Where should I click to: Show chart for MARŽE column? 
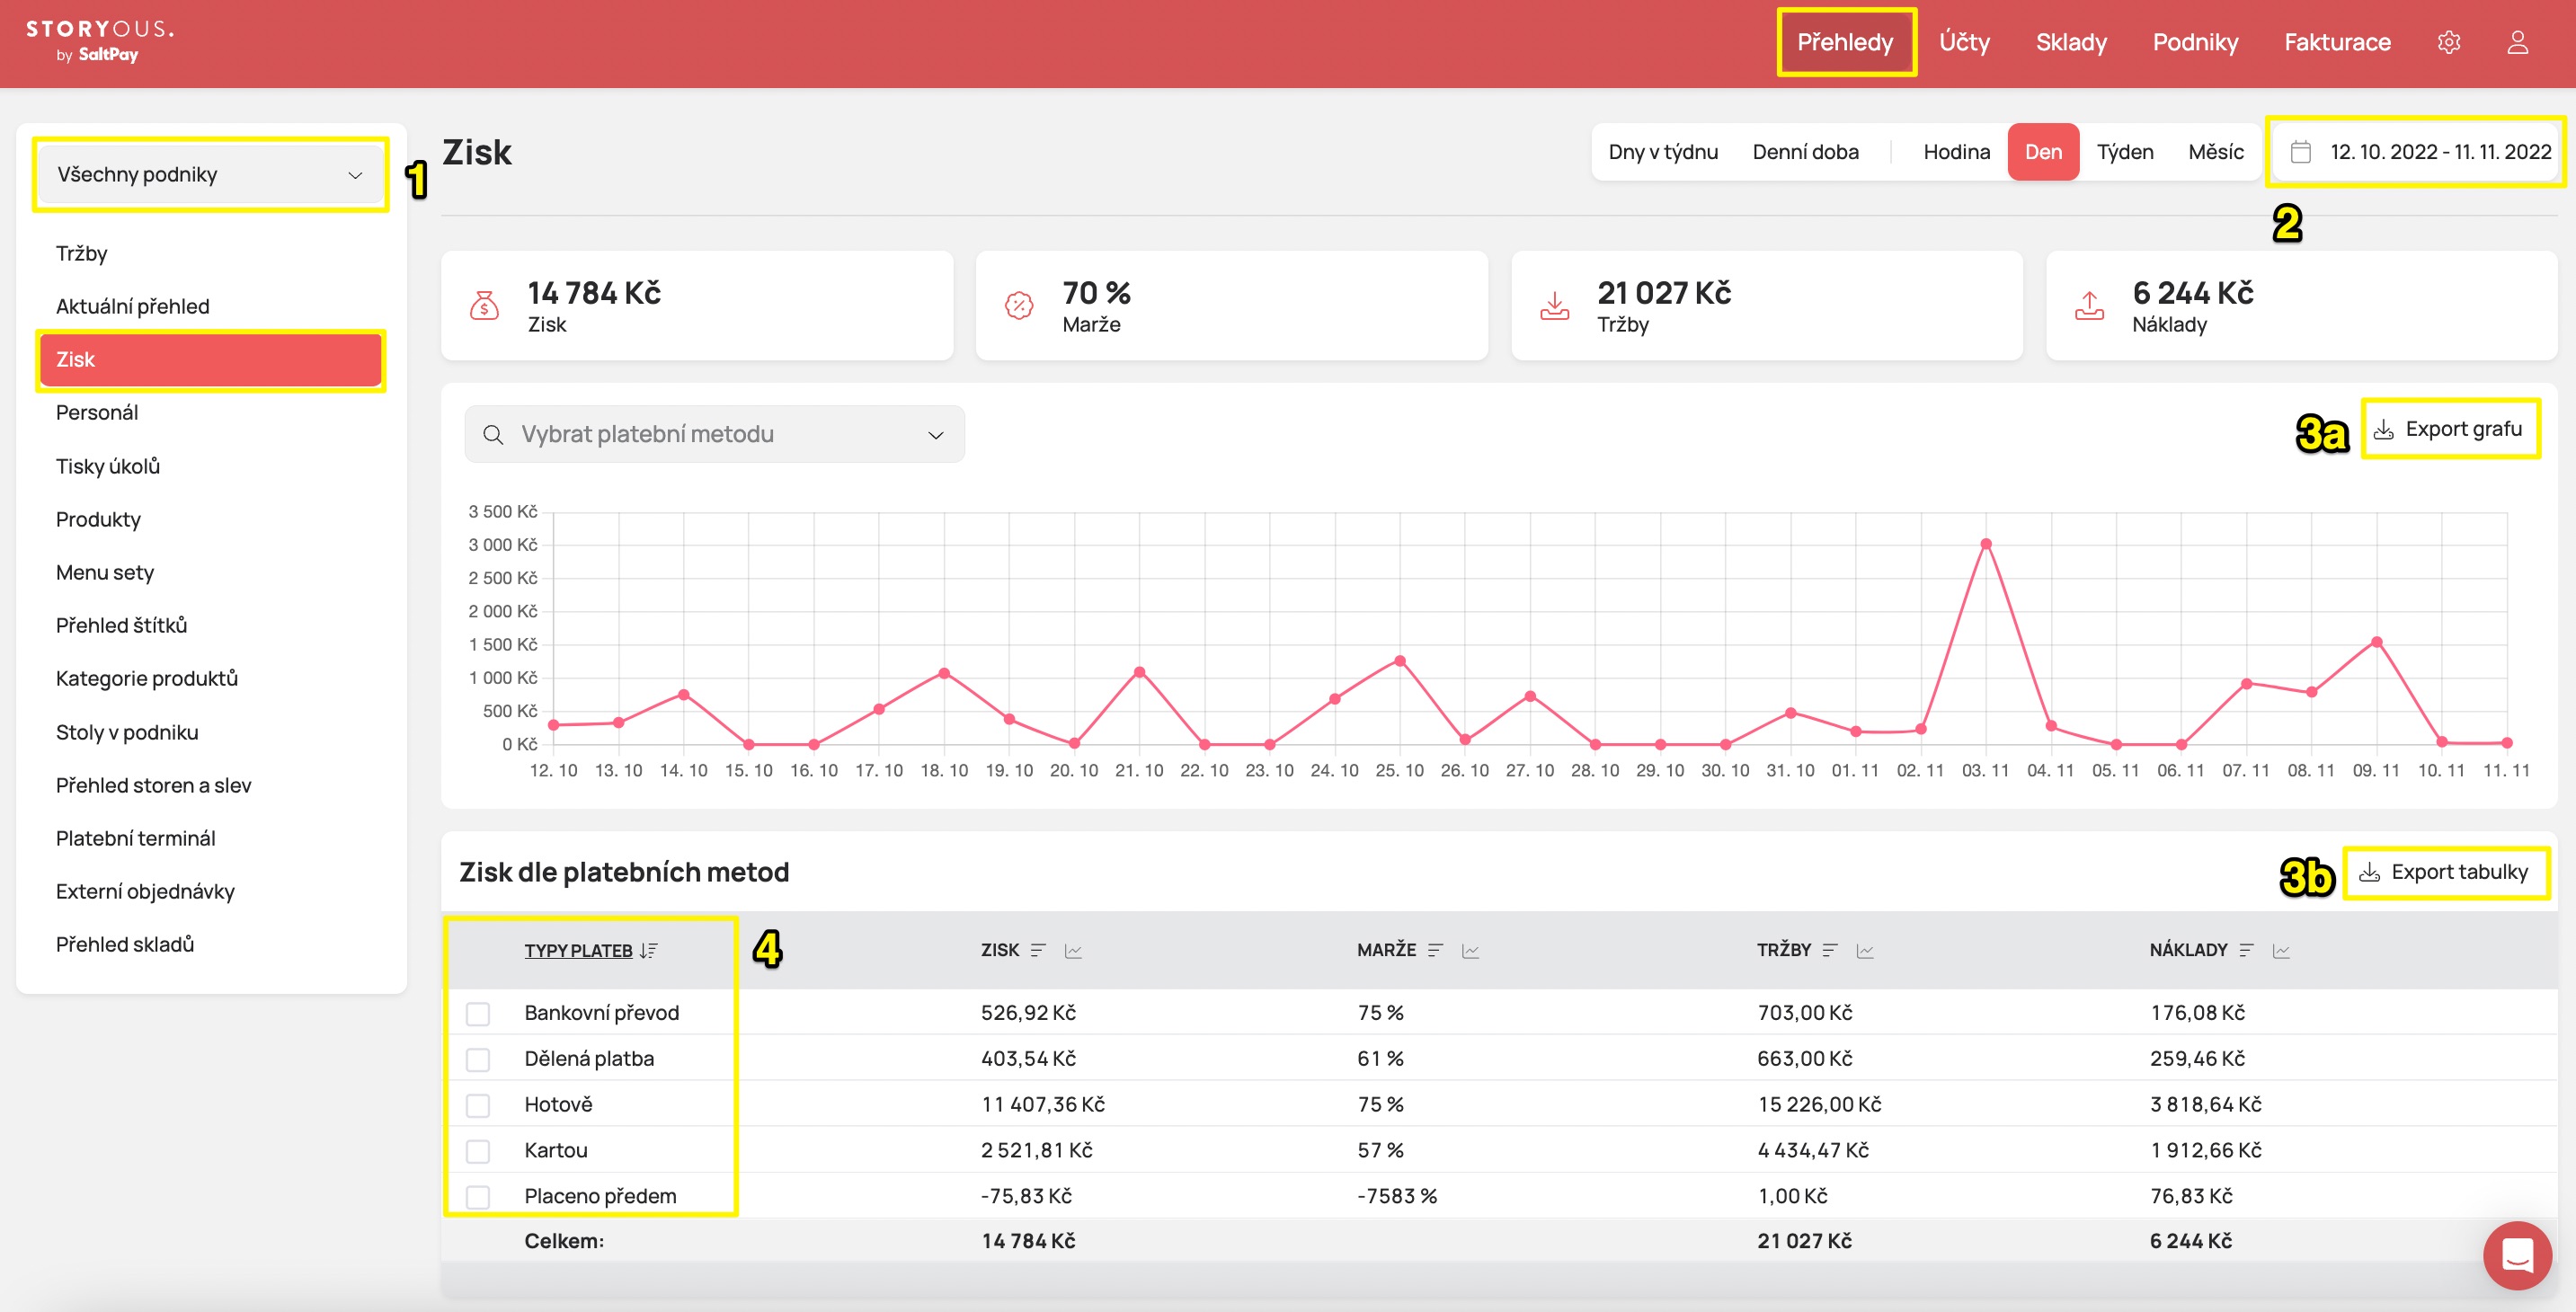tap(1470, 950)
